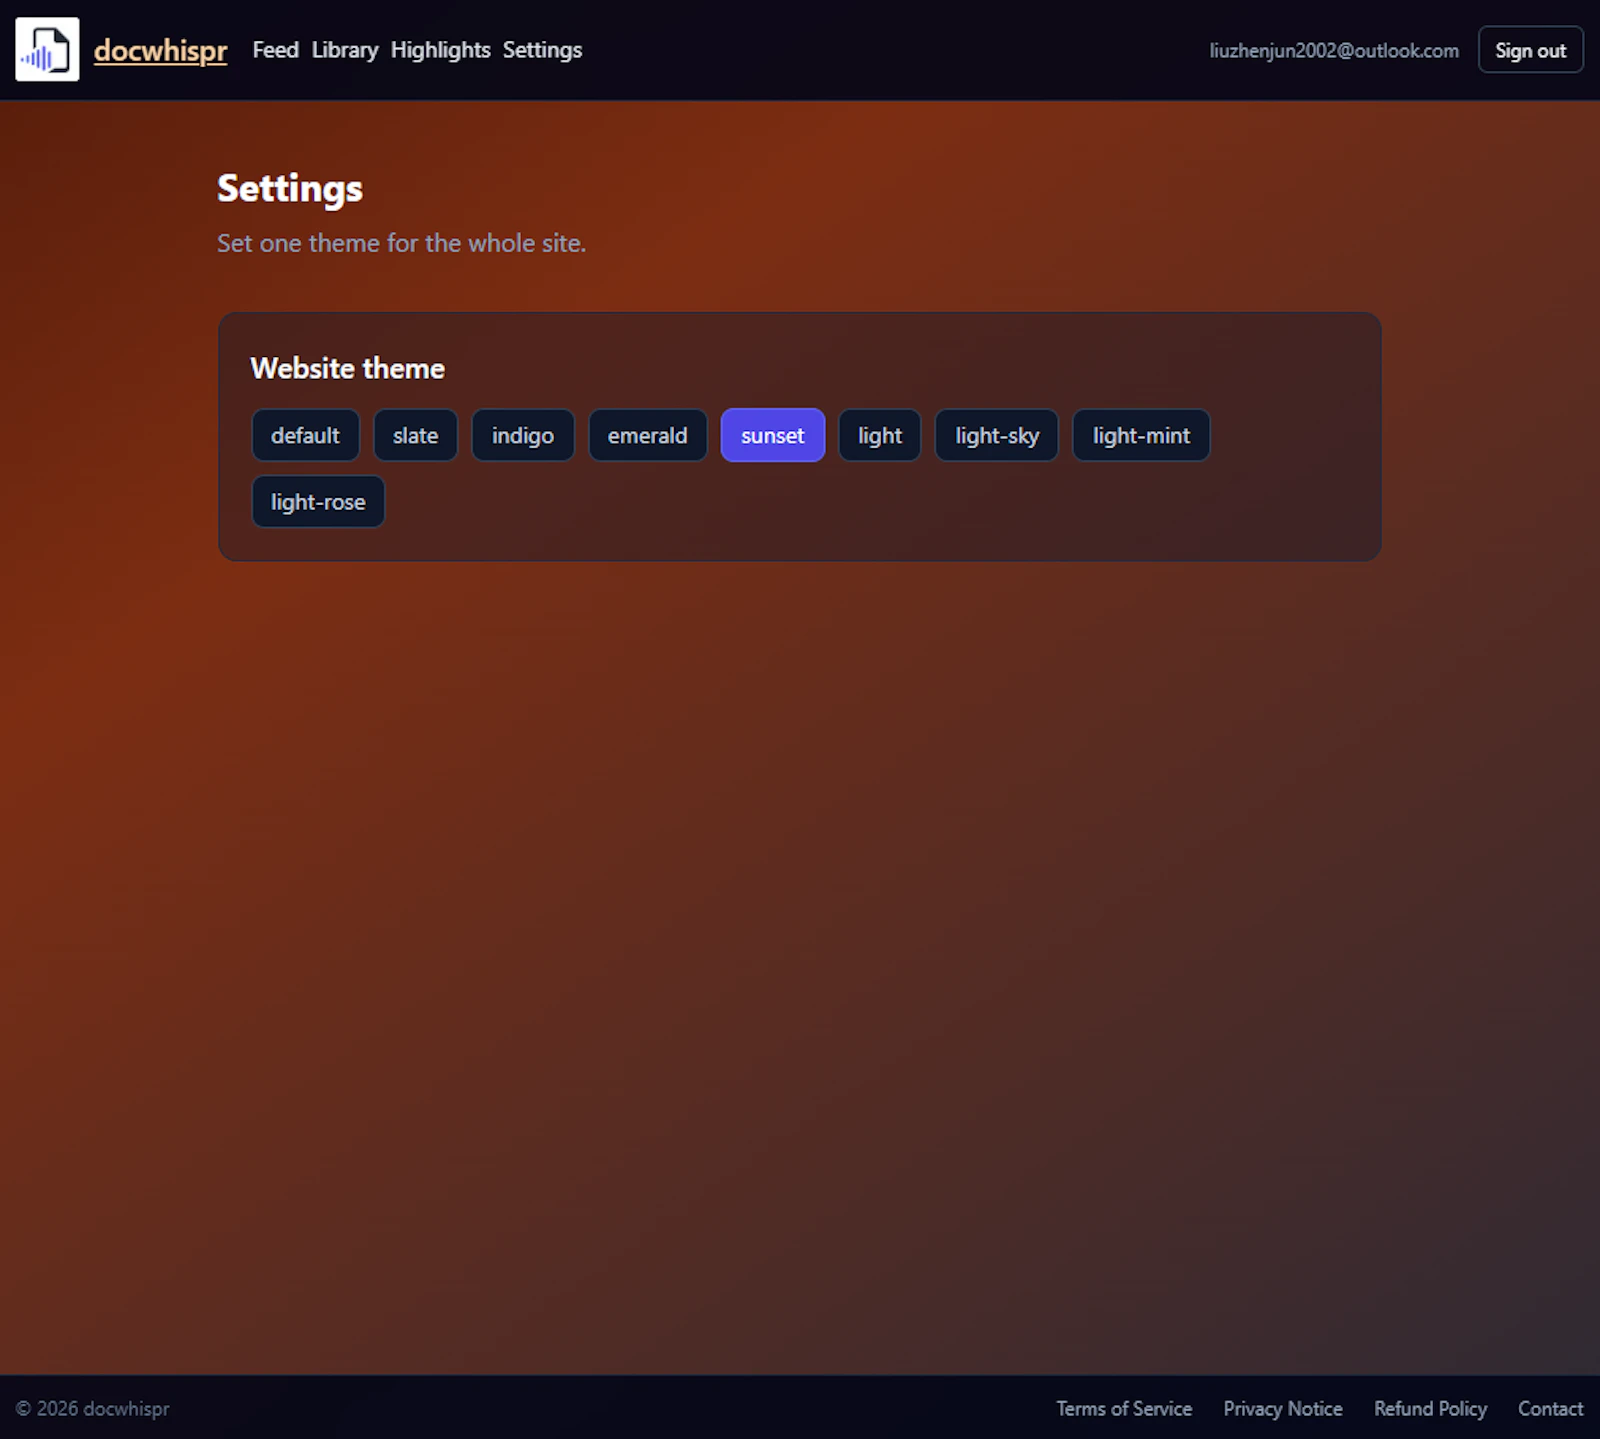Choose the indigo theme
1600x1439 pixels.
click(x=523, y=435)
